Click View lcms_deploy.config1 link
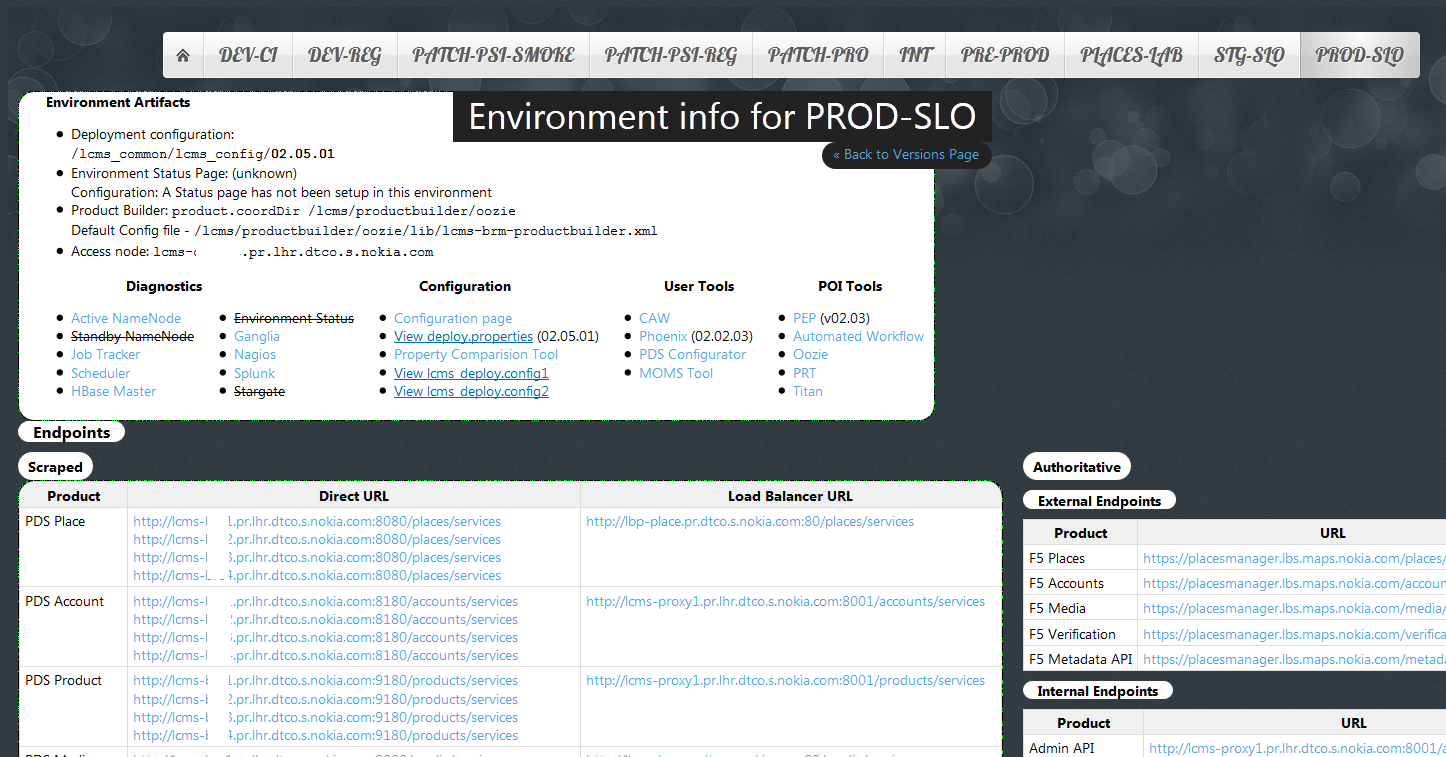1446x757 pixels. pos(471,373)
